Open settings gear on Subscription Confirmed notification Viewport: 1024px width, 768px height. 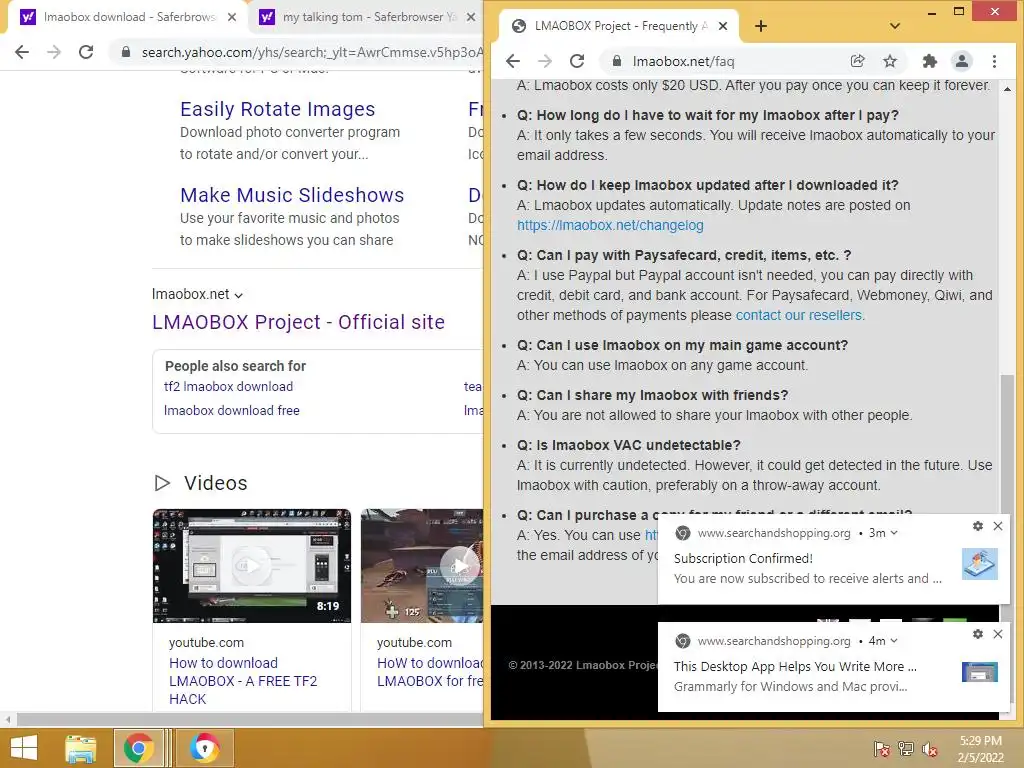pyautogui.click(x=978, y=526)
